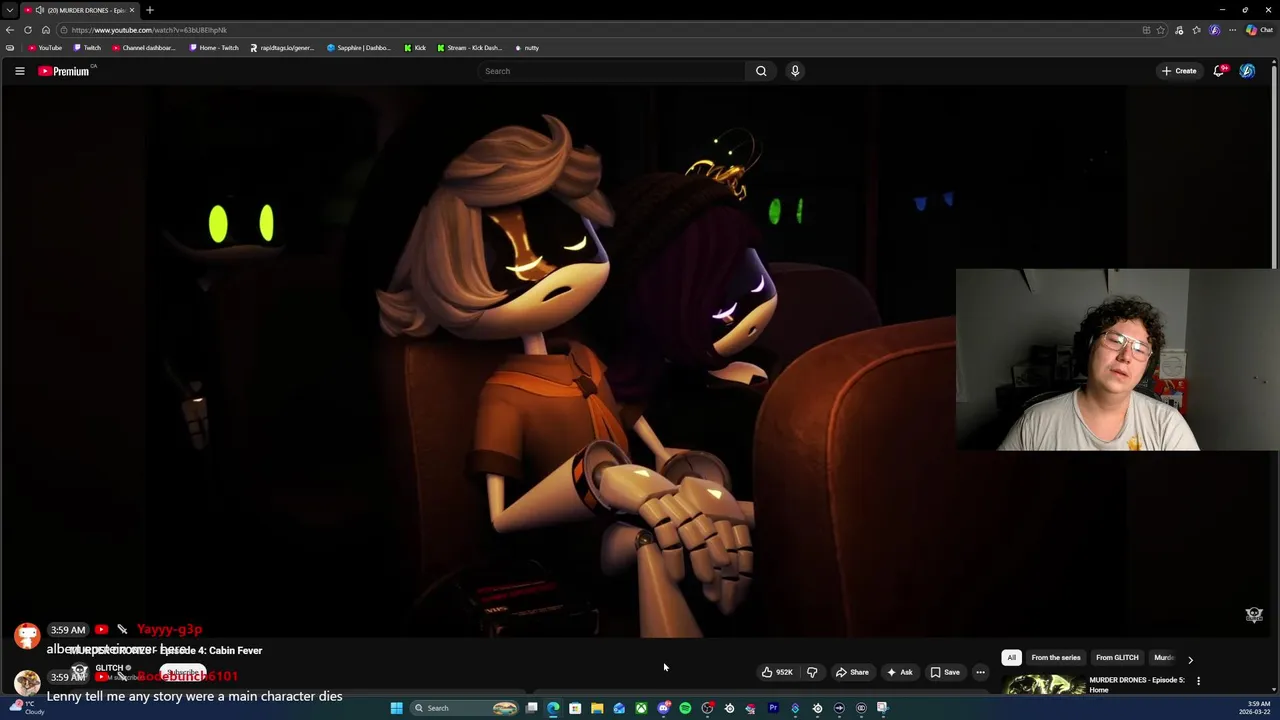The image size is (1280, 720).
Task: Open the nutty bookmark
Action: click(x=527, y=48)
